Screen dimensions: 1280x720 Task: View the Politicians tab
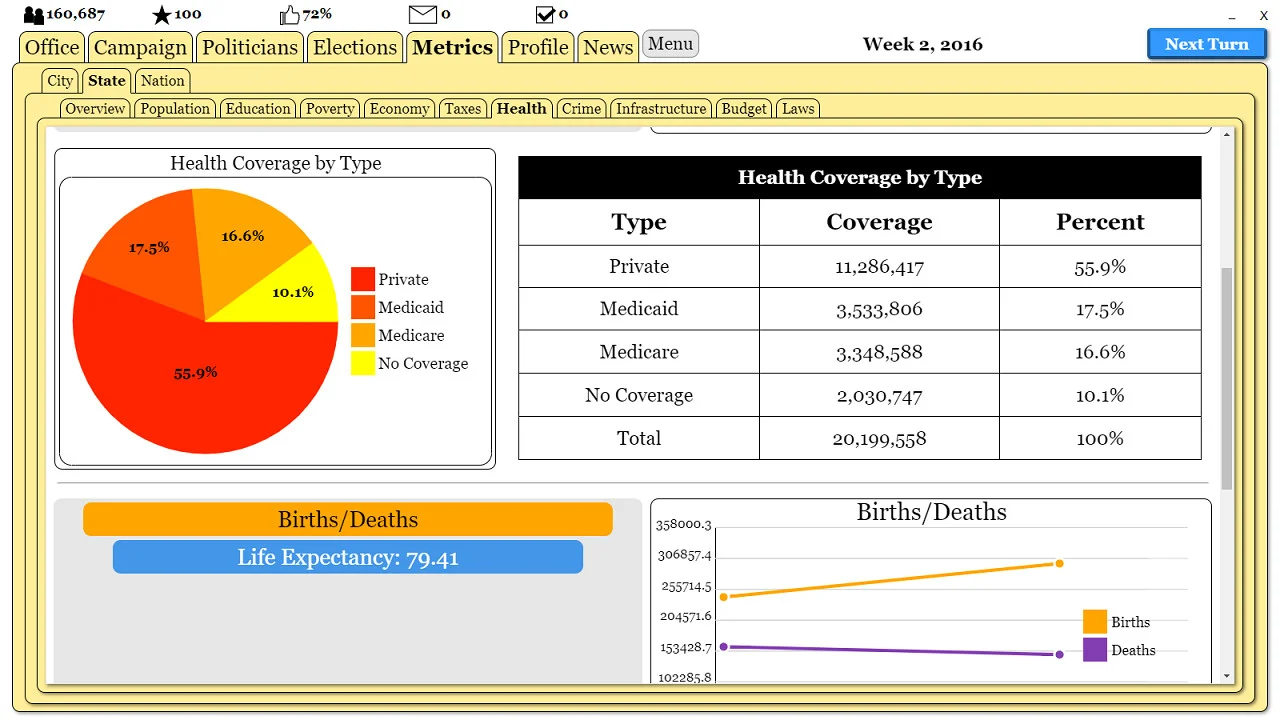[x=249, y=46]
